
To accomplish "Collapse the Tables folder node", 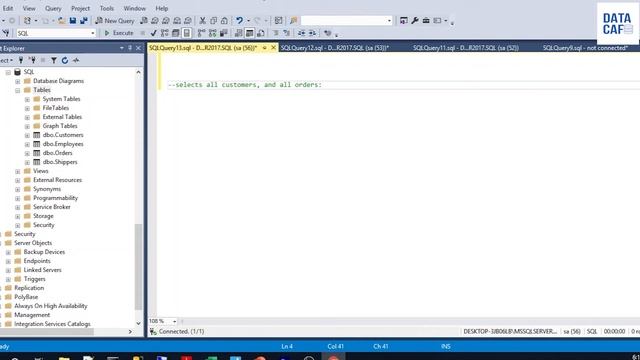I will pos(18,90).
